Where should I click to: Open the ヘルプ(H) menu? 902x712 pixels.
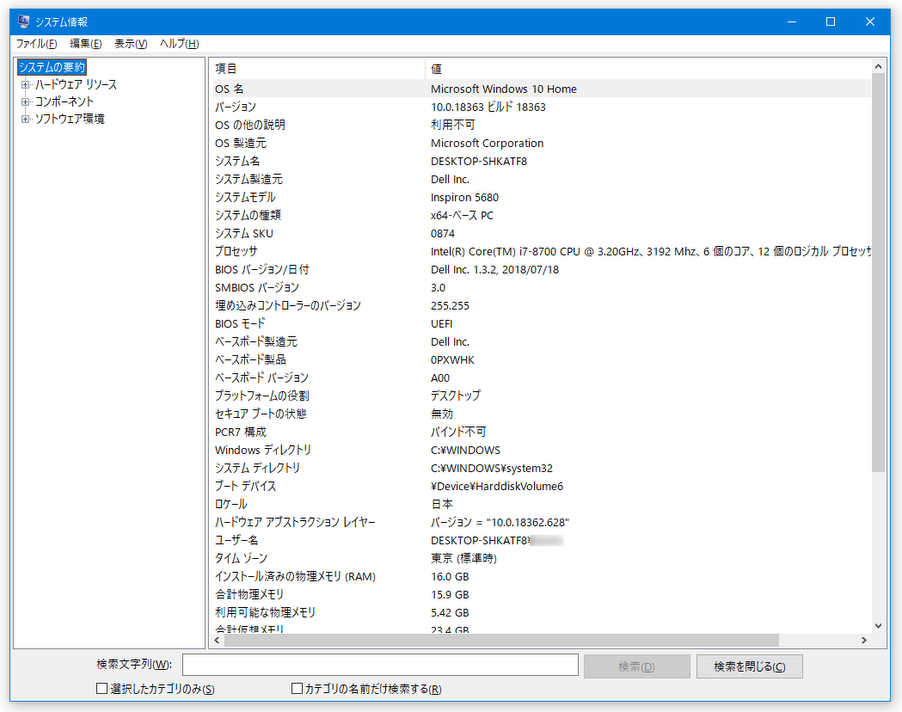179,44
